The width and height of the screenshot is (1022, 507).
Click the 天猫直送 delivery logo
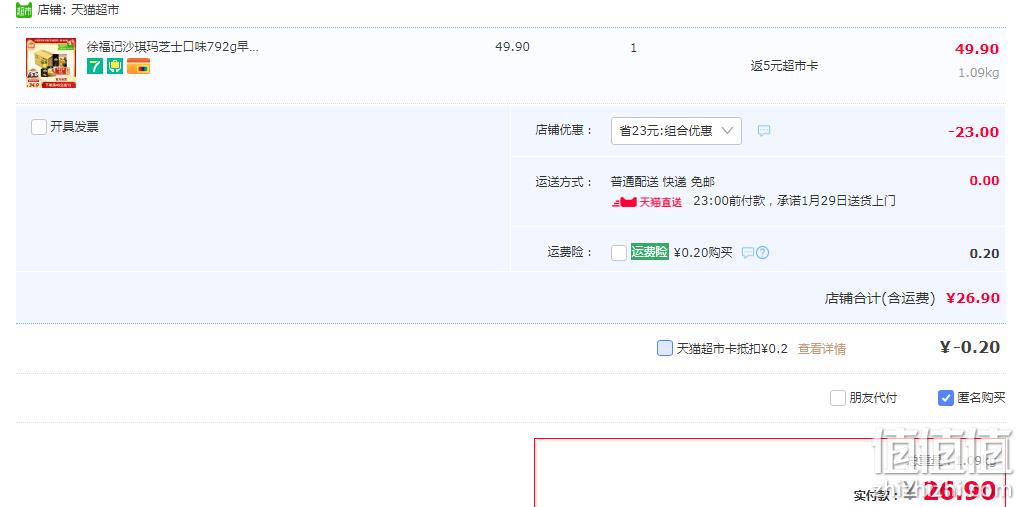[647, 202]
